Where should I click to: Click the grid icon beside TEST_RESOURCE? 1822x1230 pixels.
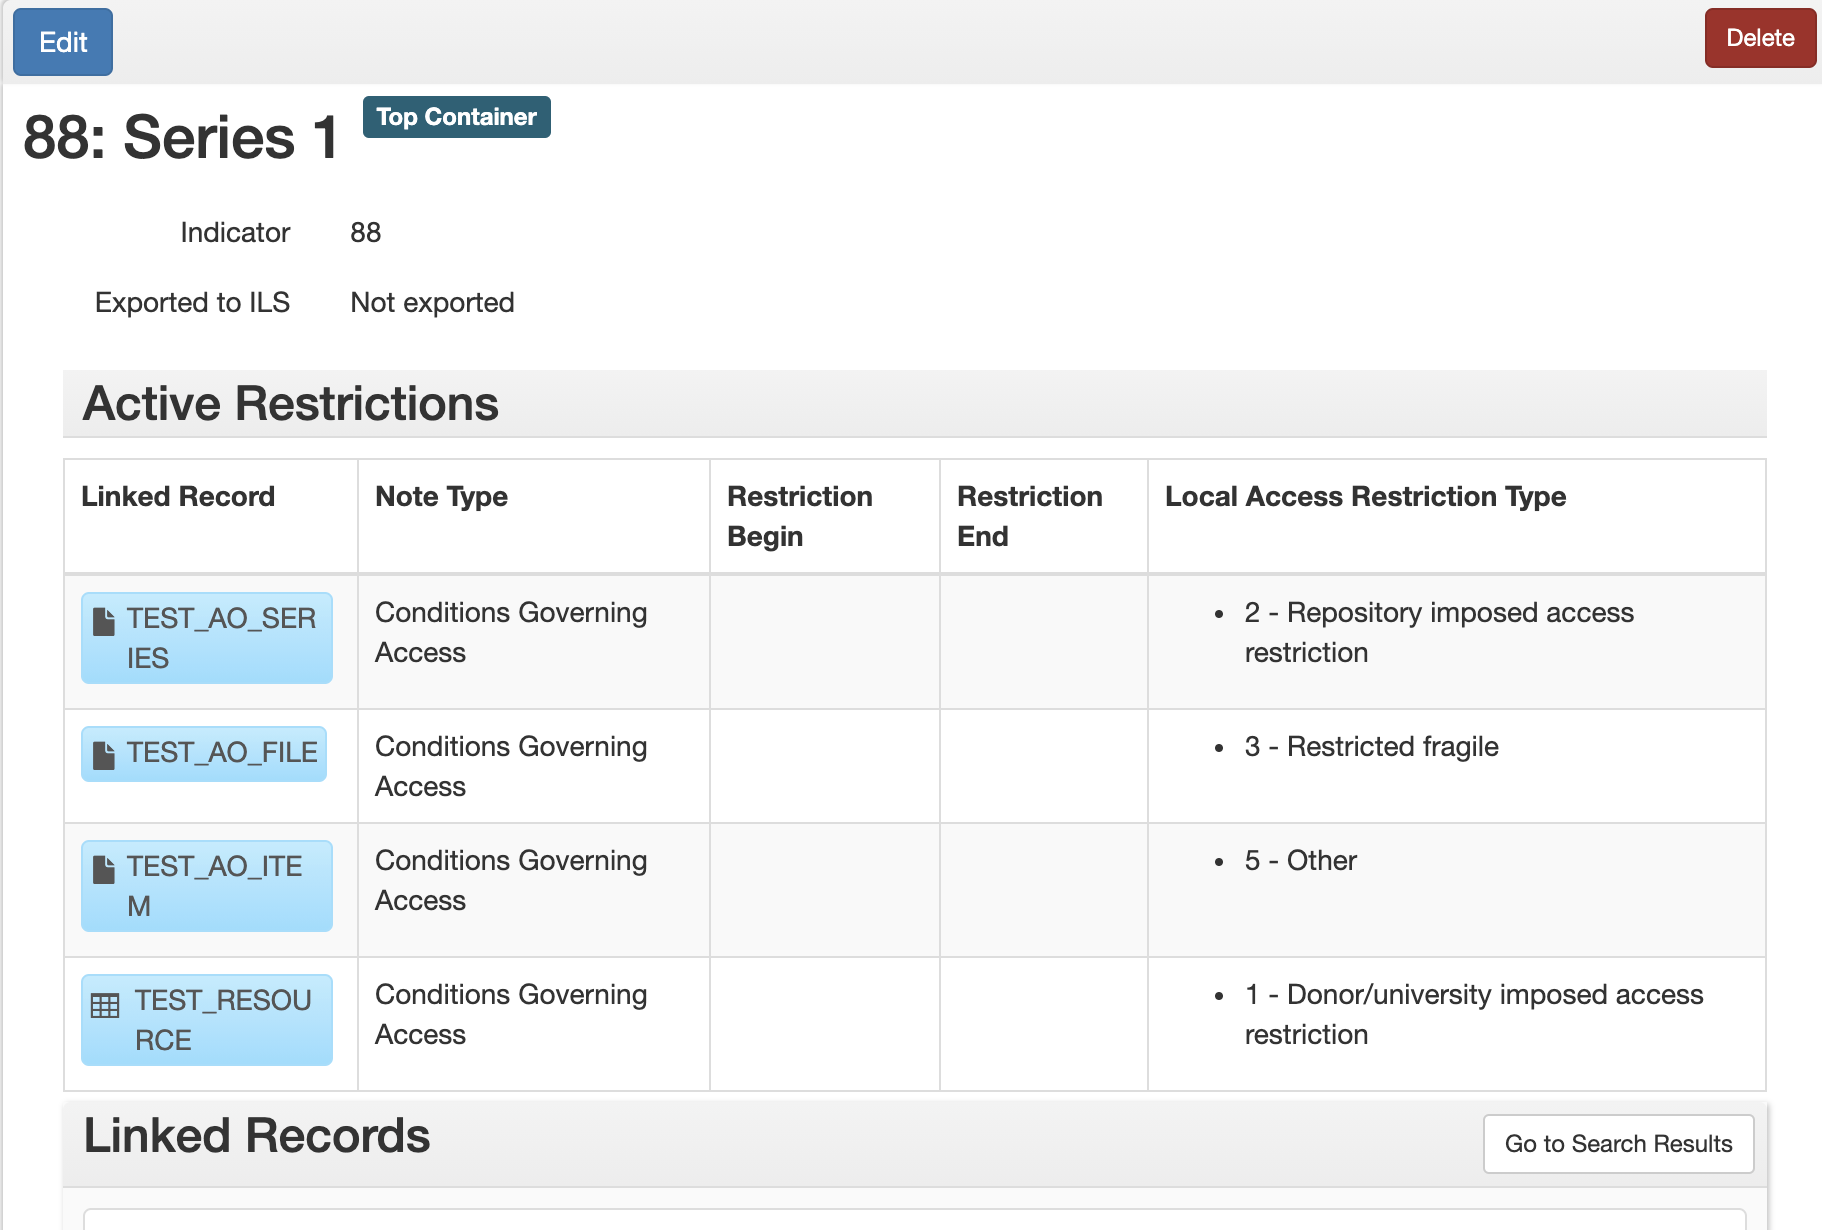[105, 1005]
